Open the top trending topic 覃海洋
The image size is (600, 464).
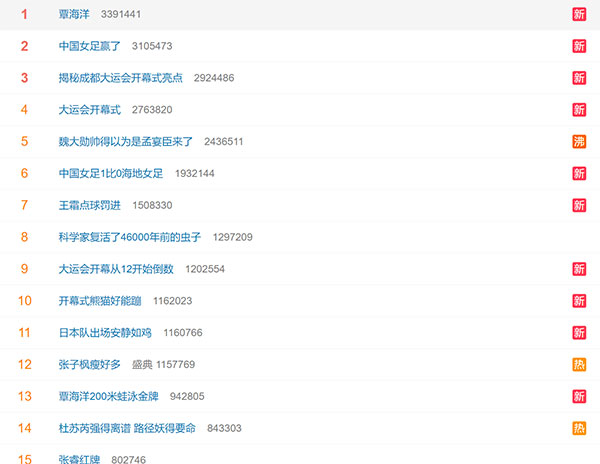pyautogui.click(x=74, y=15)
